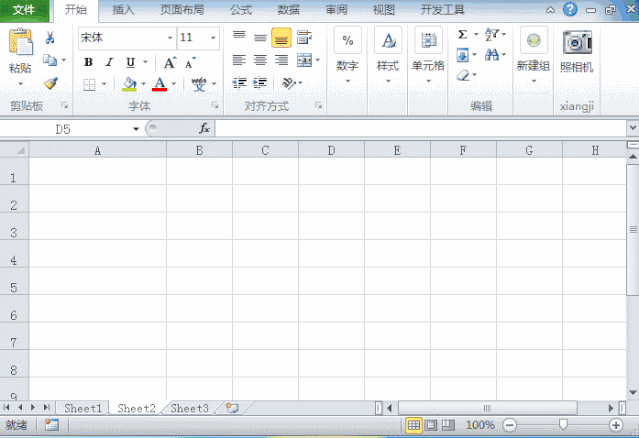The image size is (639, 438).
Task: Toggle center text alignment
Action: click(x=260, y=60)
